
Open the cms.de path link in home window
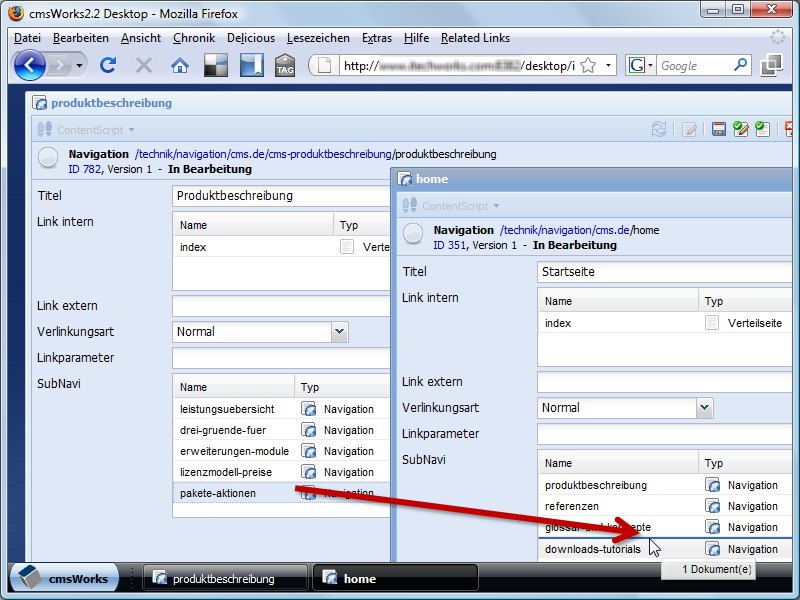click(612, 230)
